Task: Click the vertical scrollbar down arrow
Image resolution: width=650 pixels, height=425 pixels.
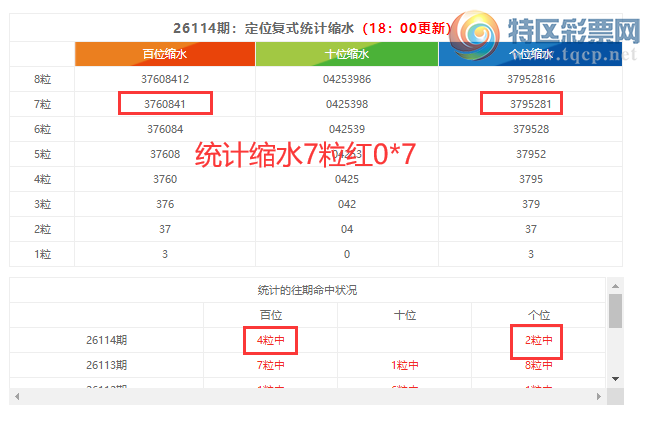Action: tap(615, 379)
